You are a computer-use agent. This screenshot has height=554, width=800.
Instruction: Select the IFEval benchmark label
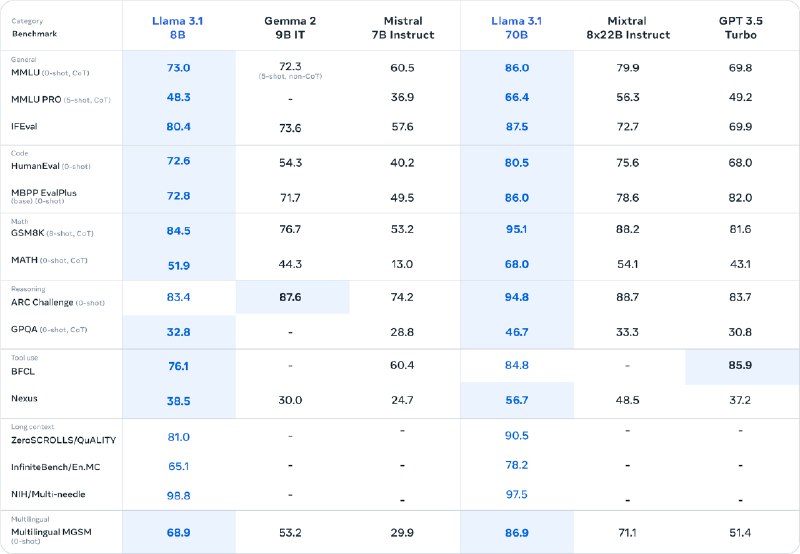[24, 126]
